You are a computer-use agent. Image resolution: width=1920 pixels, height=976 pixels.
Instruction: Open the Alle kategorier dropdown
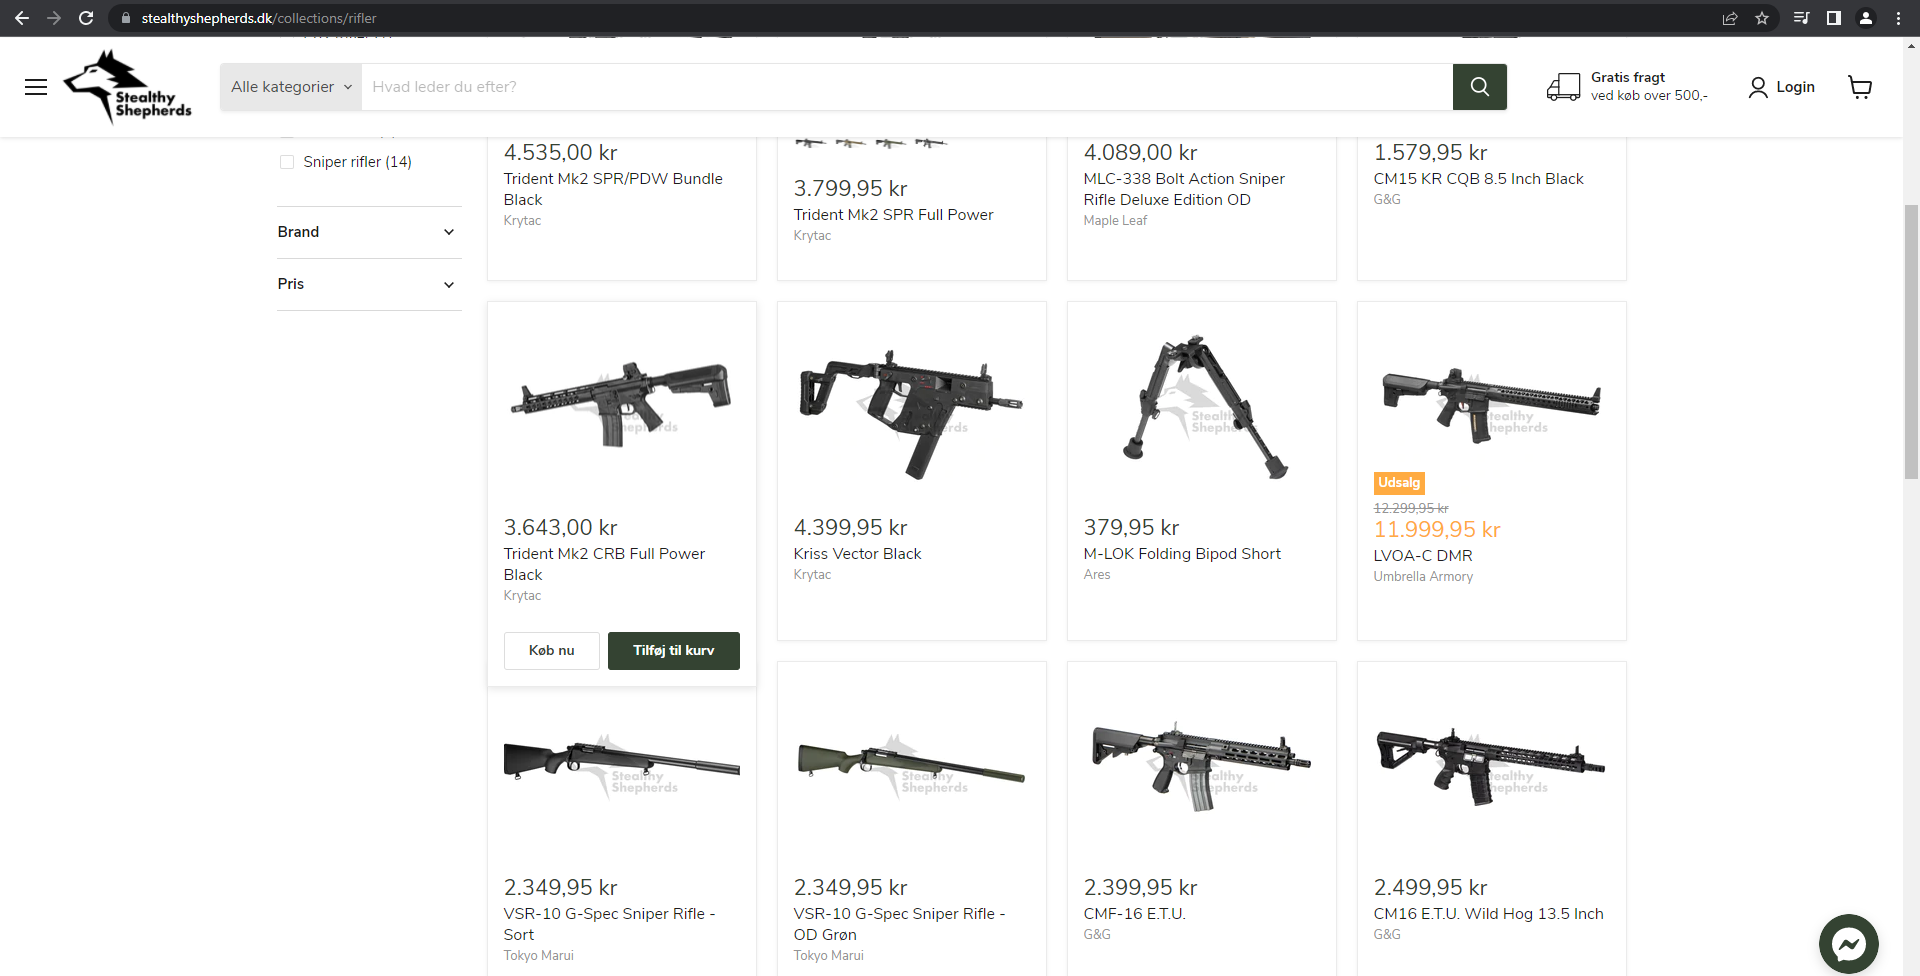point(291,87)
